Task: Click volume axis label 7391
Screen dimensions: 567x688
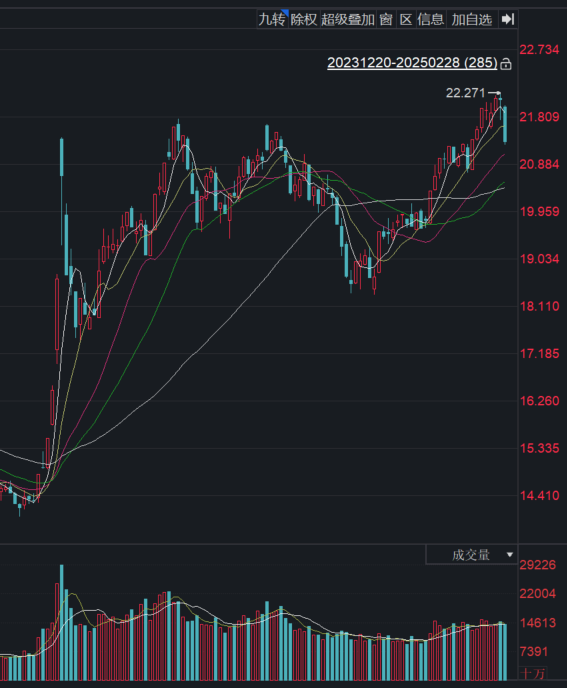Action: pyautogui.click(x=534, y=652)
